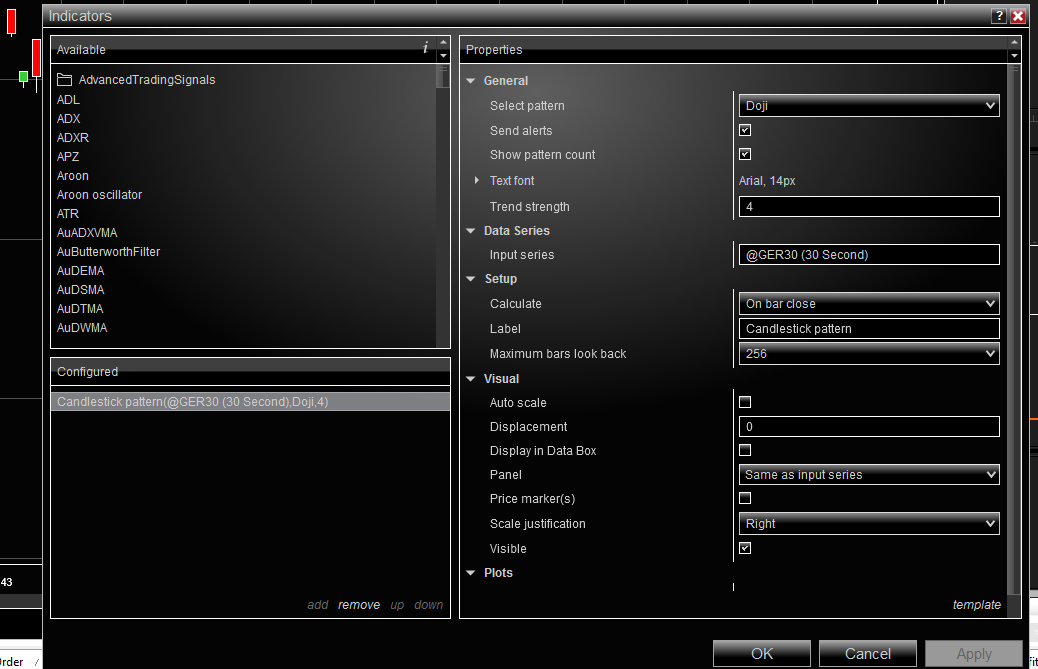Click Available panel scroll up arrow
Screen dimensions: 1038x669
(444, 42)
